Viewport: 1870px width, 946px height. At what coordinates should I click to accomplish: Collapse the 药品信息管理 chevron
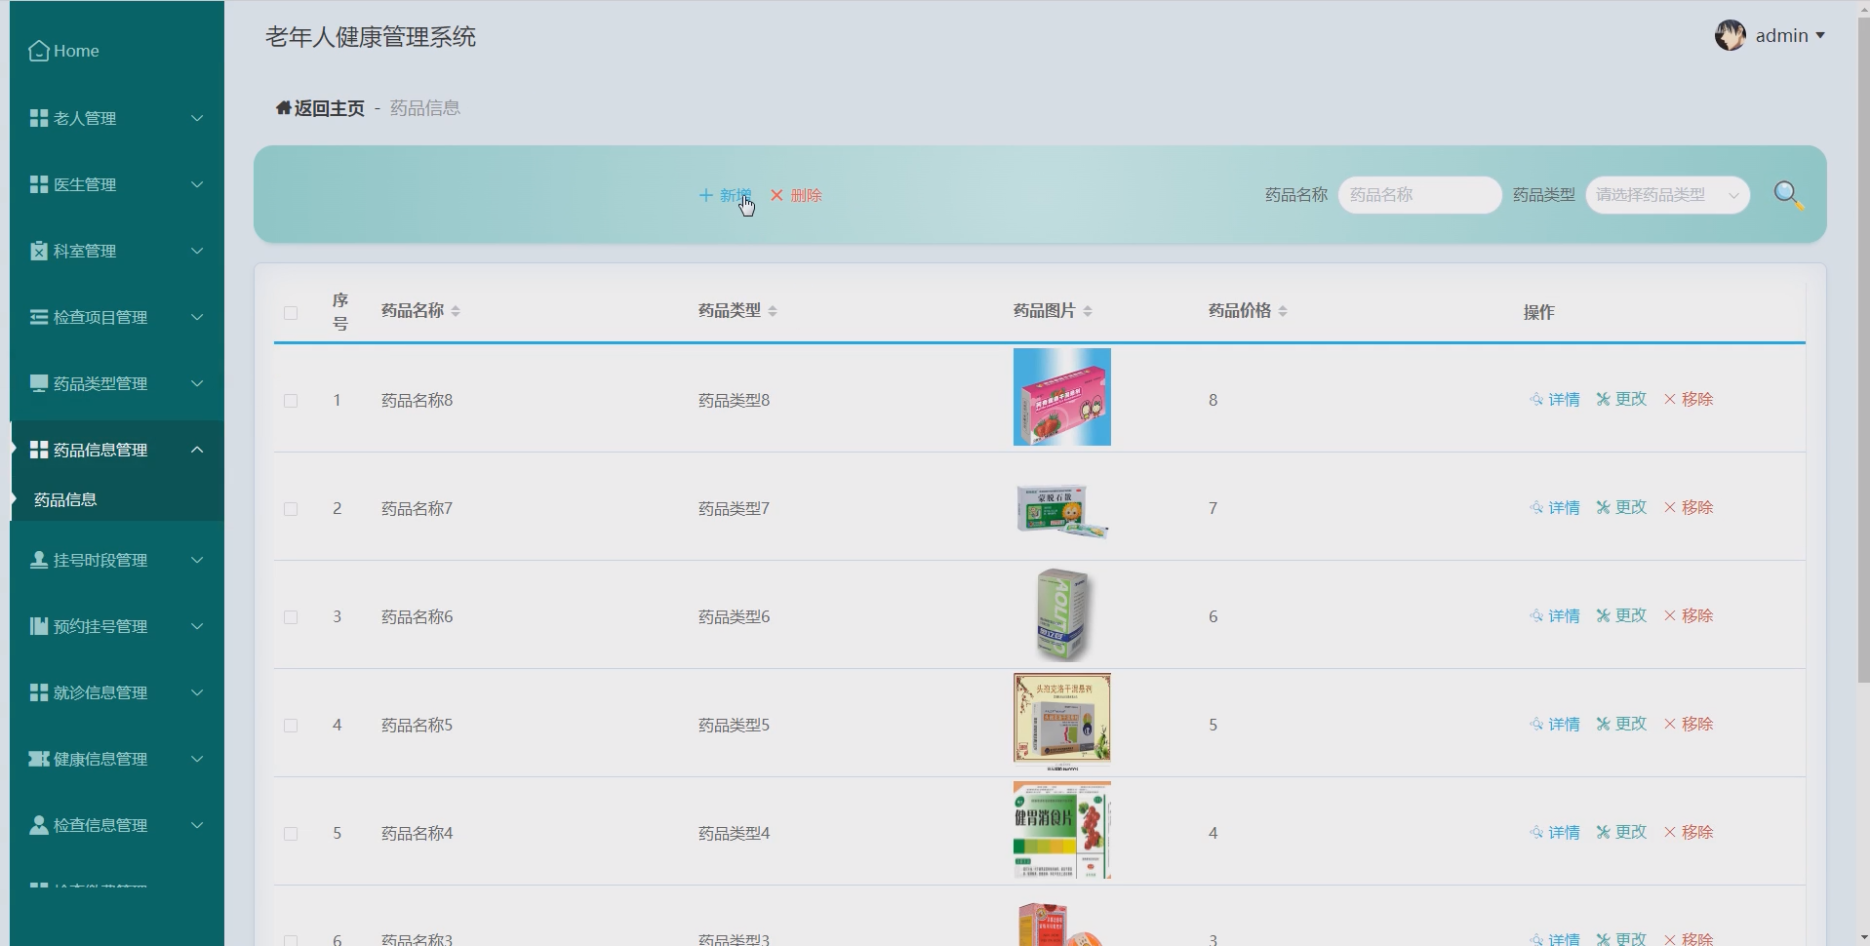point(197,450)
